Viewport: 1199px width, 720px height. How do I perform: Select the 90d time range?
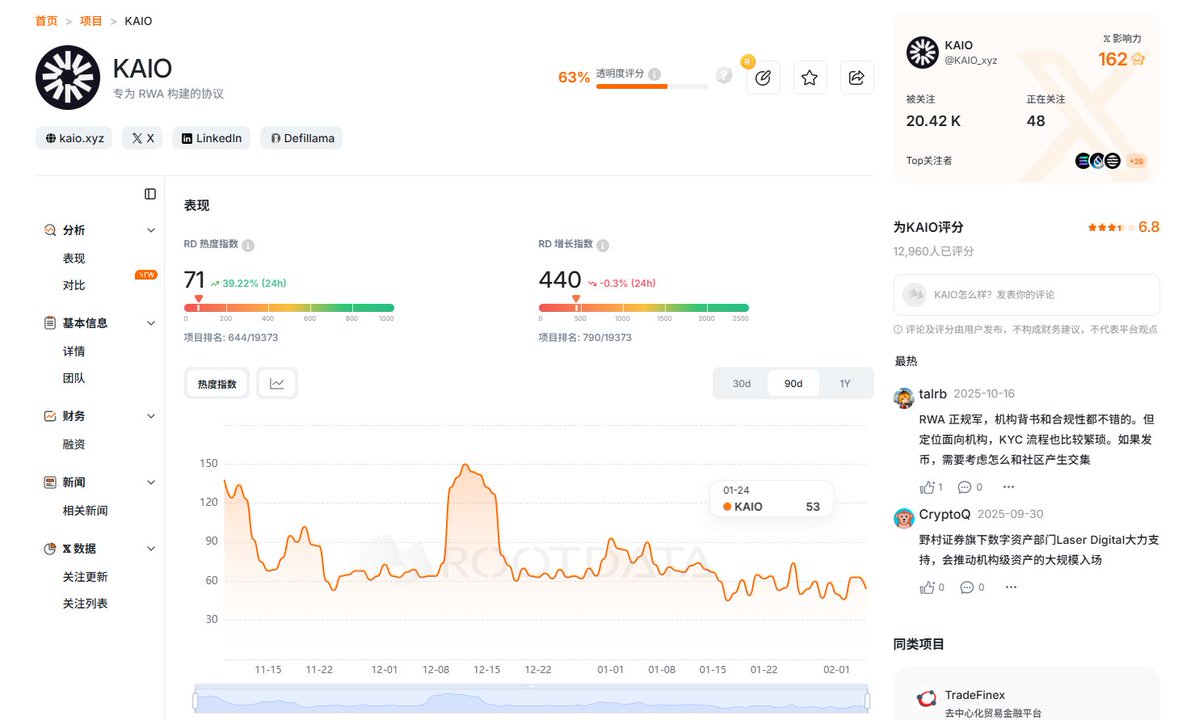point(793,383)
